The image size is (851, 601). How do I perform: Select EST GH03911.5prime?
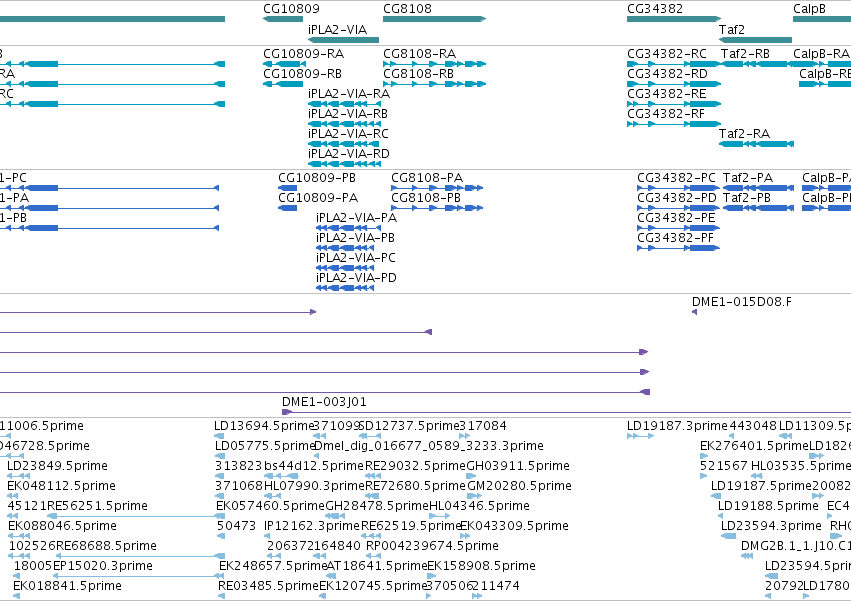pos(518,466)
